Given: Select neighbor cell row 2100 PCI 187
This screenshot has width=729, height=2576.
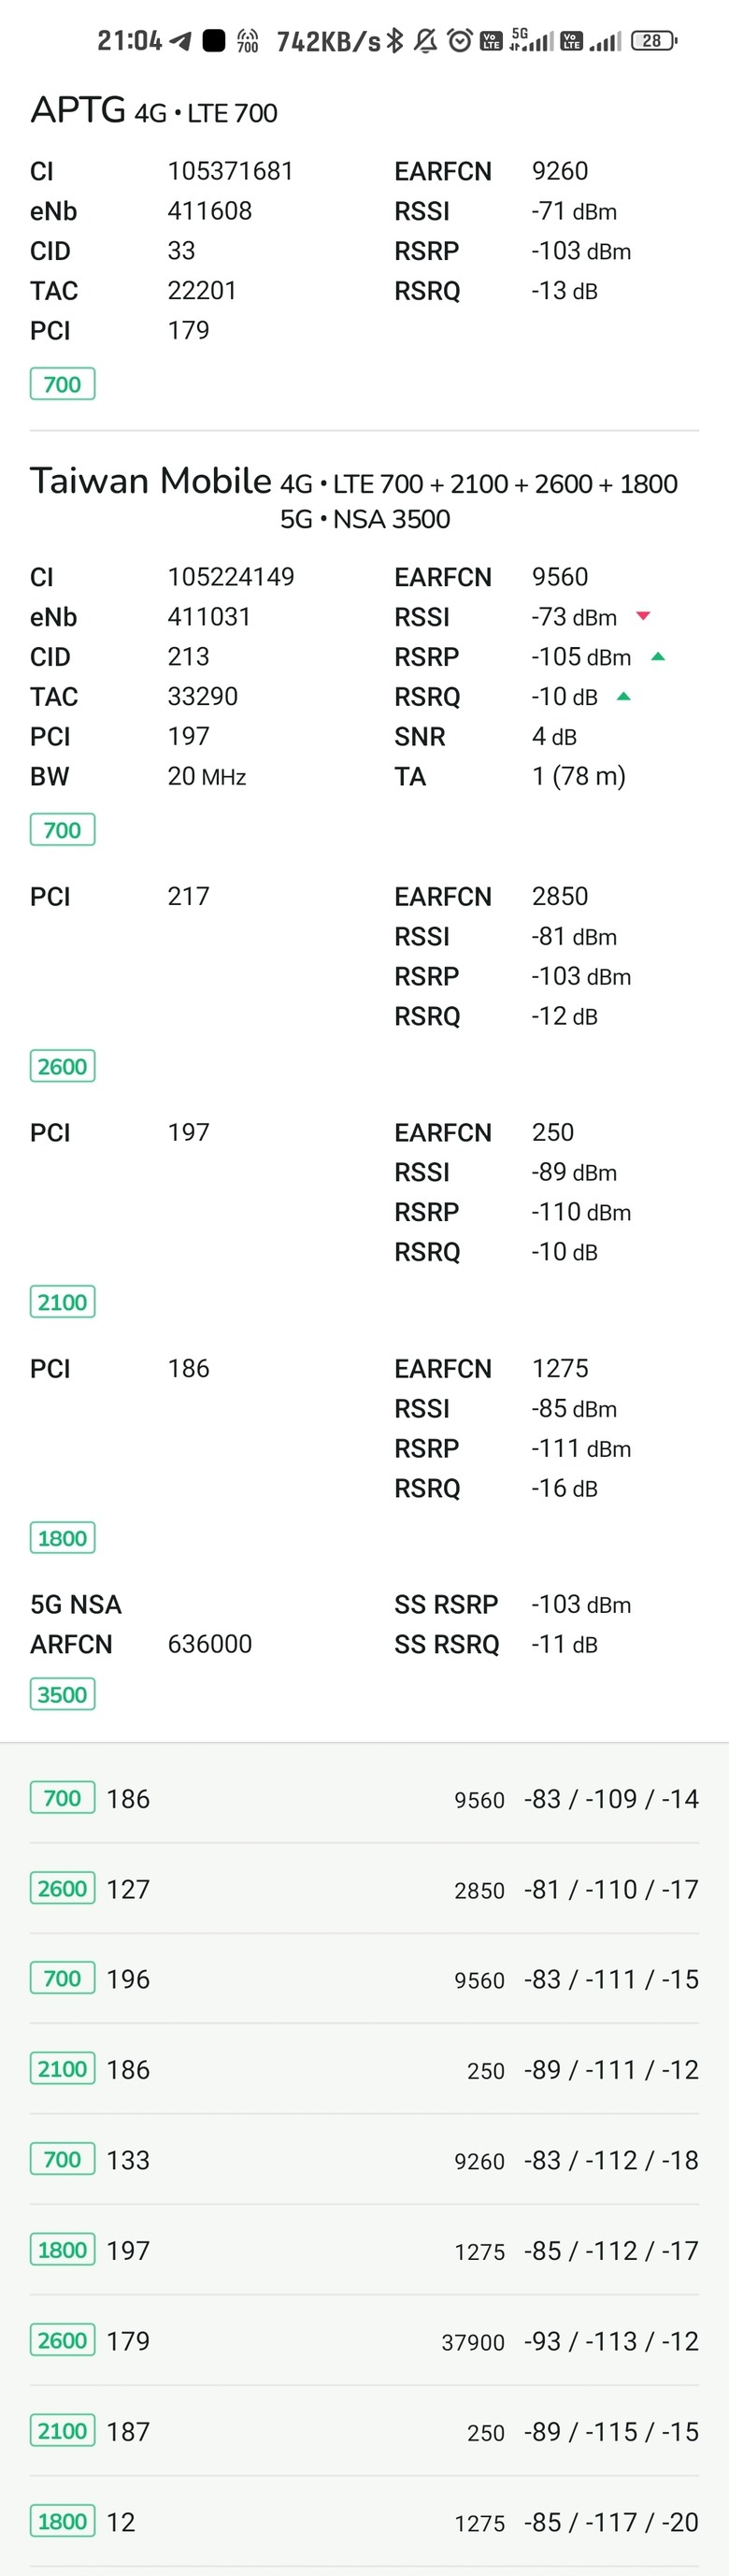Looking at the screenshot, I should click(x=364, y=2431).
